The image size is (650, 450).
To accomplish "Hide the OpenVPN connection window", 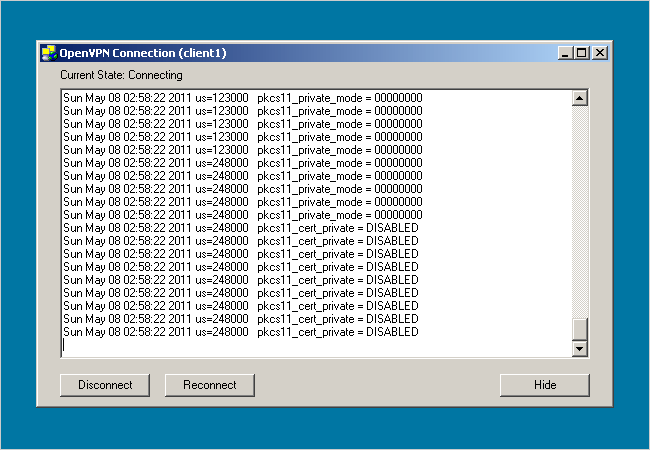I will pyautogui.click(x=545, y=385).
